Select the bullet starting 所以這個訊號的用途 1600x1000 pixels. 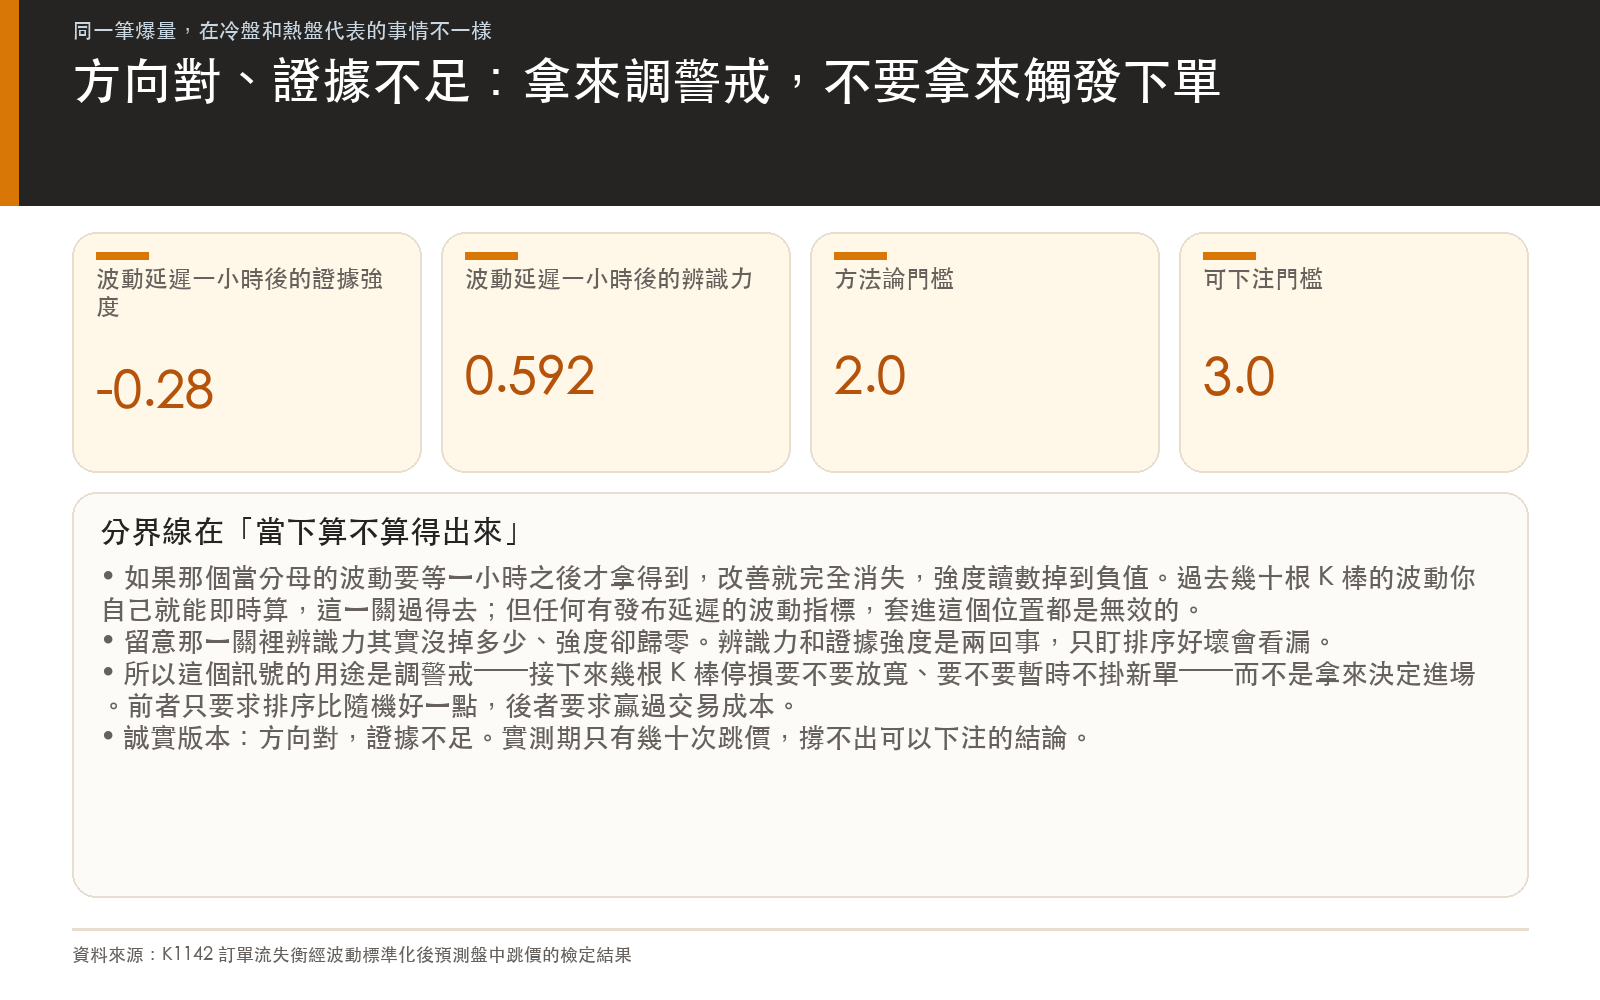point(788,690)
